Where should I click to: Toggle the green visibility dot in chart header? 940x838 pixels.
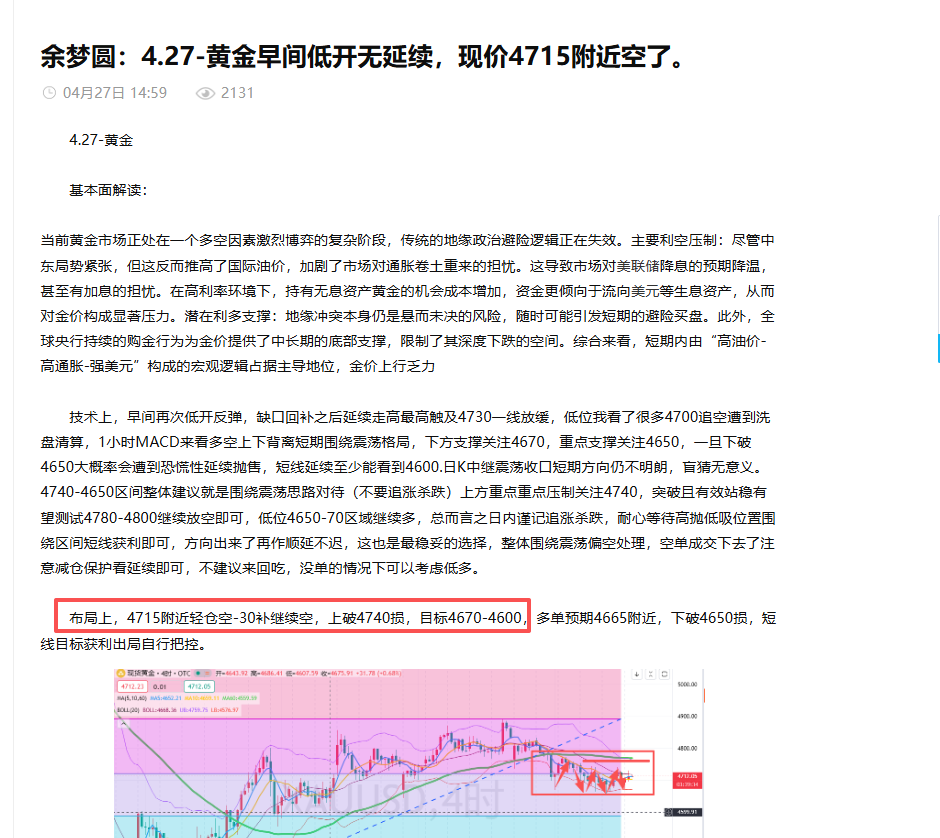pyautogui.click(x=198, y=671)
